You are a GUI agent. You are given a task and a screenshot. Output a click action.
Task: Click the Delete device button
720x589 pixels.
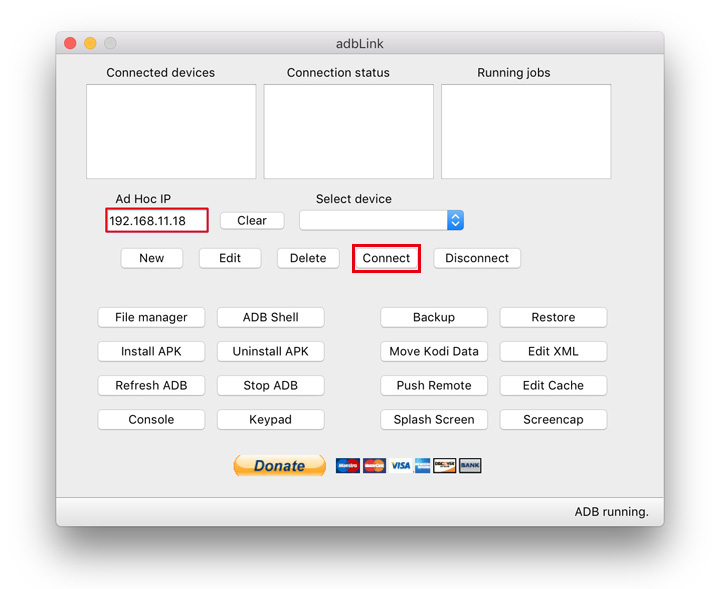point(308,258)
